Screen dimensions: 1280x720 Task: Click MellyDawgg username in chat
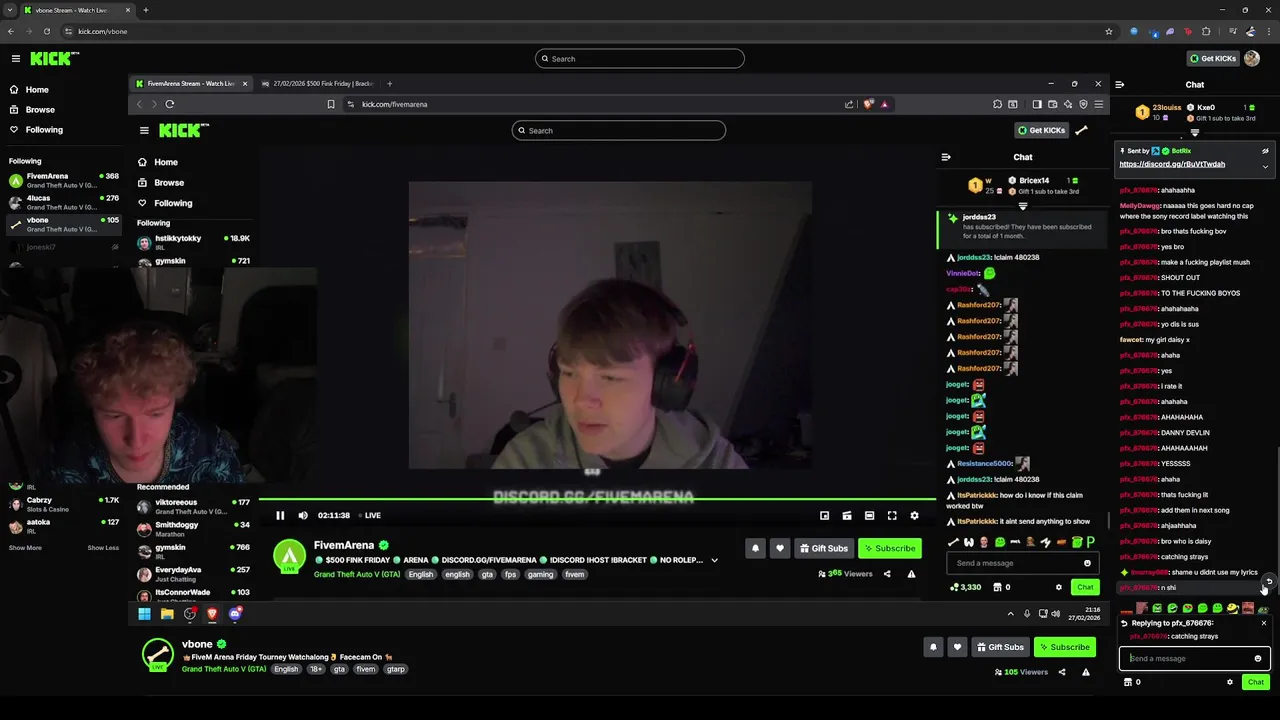pos(1139,206)
